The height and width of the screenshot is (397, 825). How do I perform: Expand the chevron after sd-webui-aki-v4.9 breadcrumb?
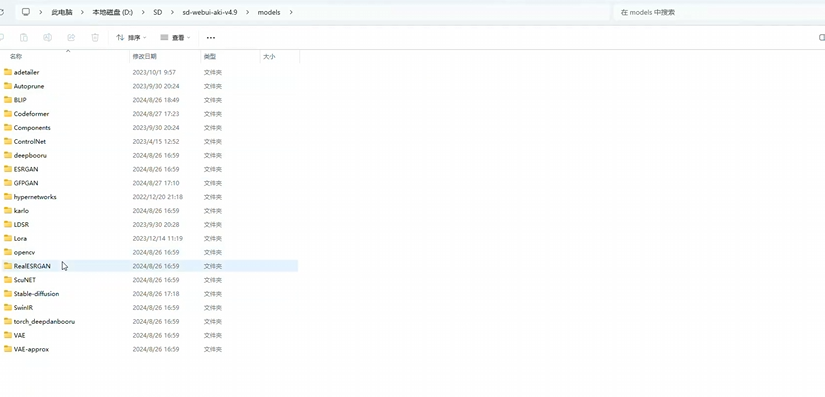(247, 12)
